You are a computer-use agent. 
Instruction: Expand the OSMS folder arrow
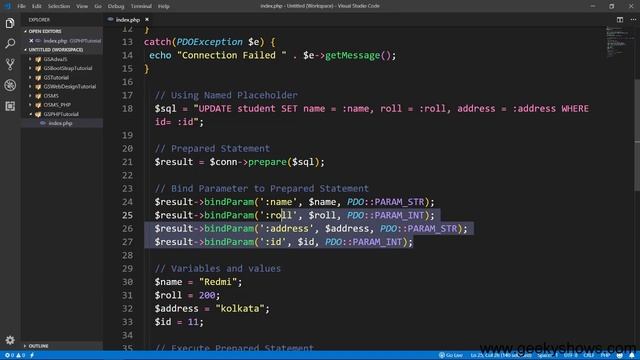(30, 96)
